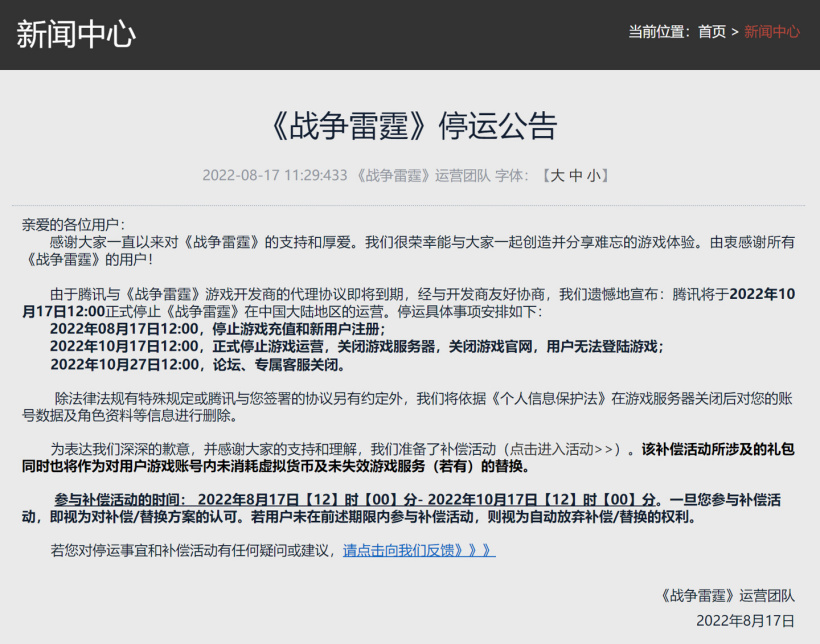Click the 《战争雷霆》运营团队 author in the byline
820x644 pixels.
(423, 175)
